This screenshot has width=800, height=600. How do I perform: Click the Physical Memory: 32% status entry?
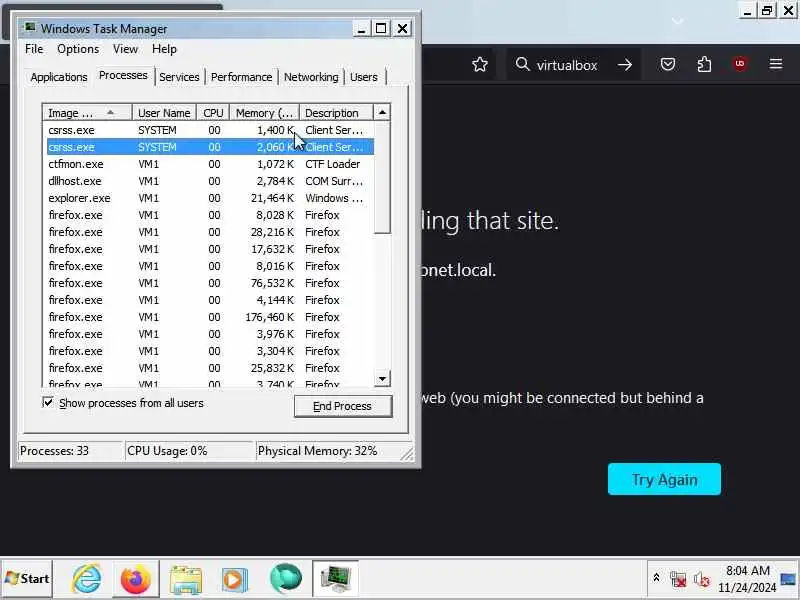[x=317, y=451]
